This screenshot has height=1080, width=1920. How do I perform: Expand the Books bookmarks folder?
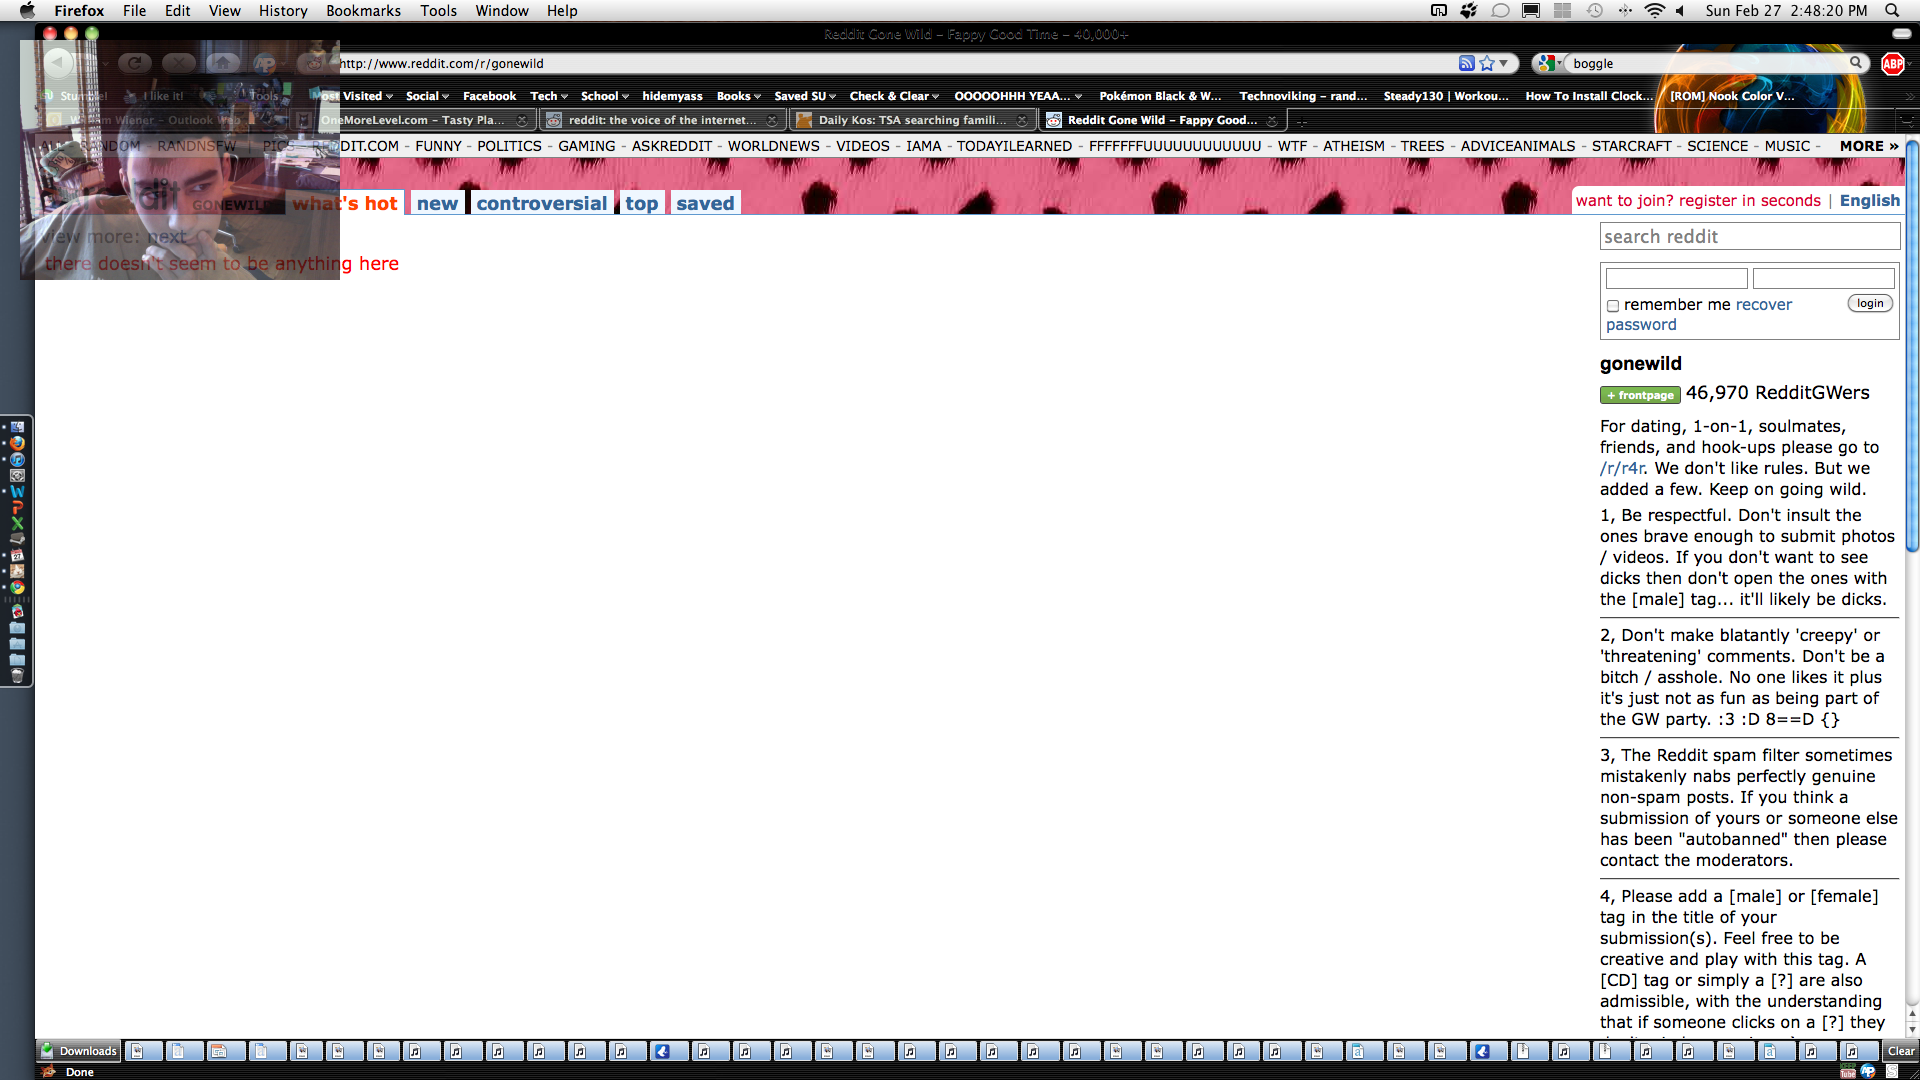pos(738,96)
